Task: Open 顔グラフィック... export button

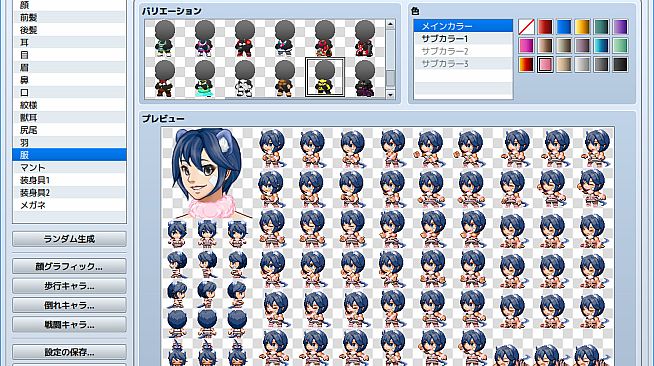Action: [x=69, y=266]
